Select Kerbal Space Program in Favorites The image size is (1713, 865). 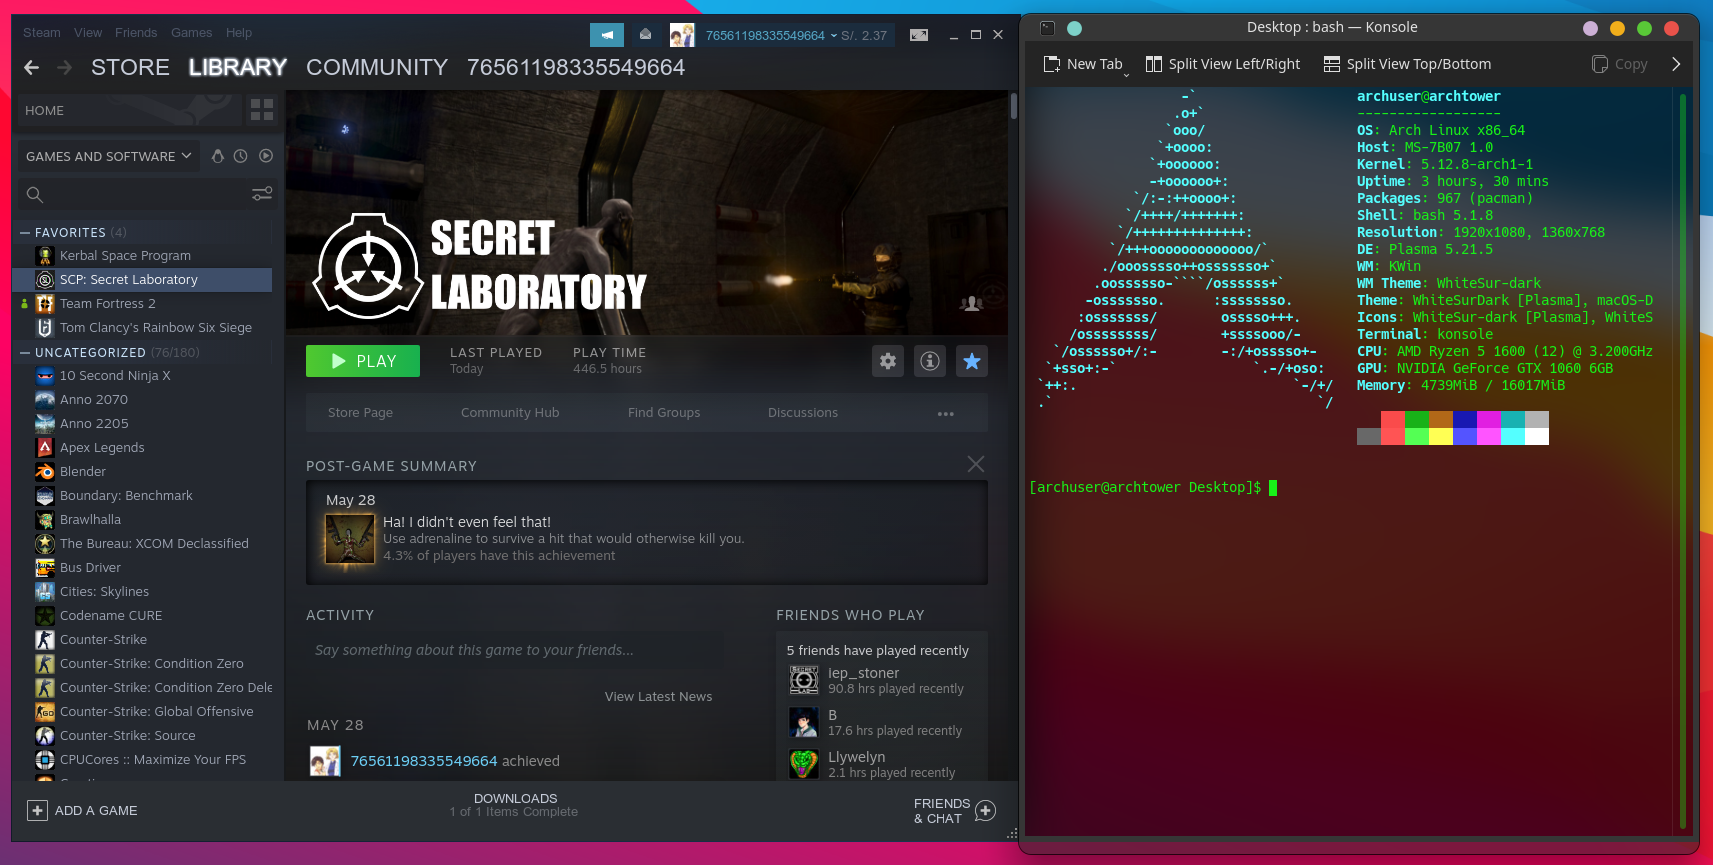142,256
